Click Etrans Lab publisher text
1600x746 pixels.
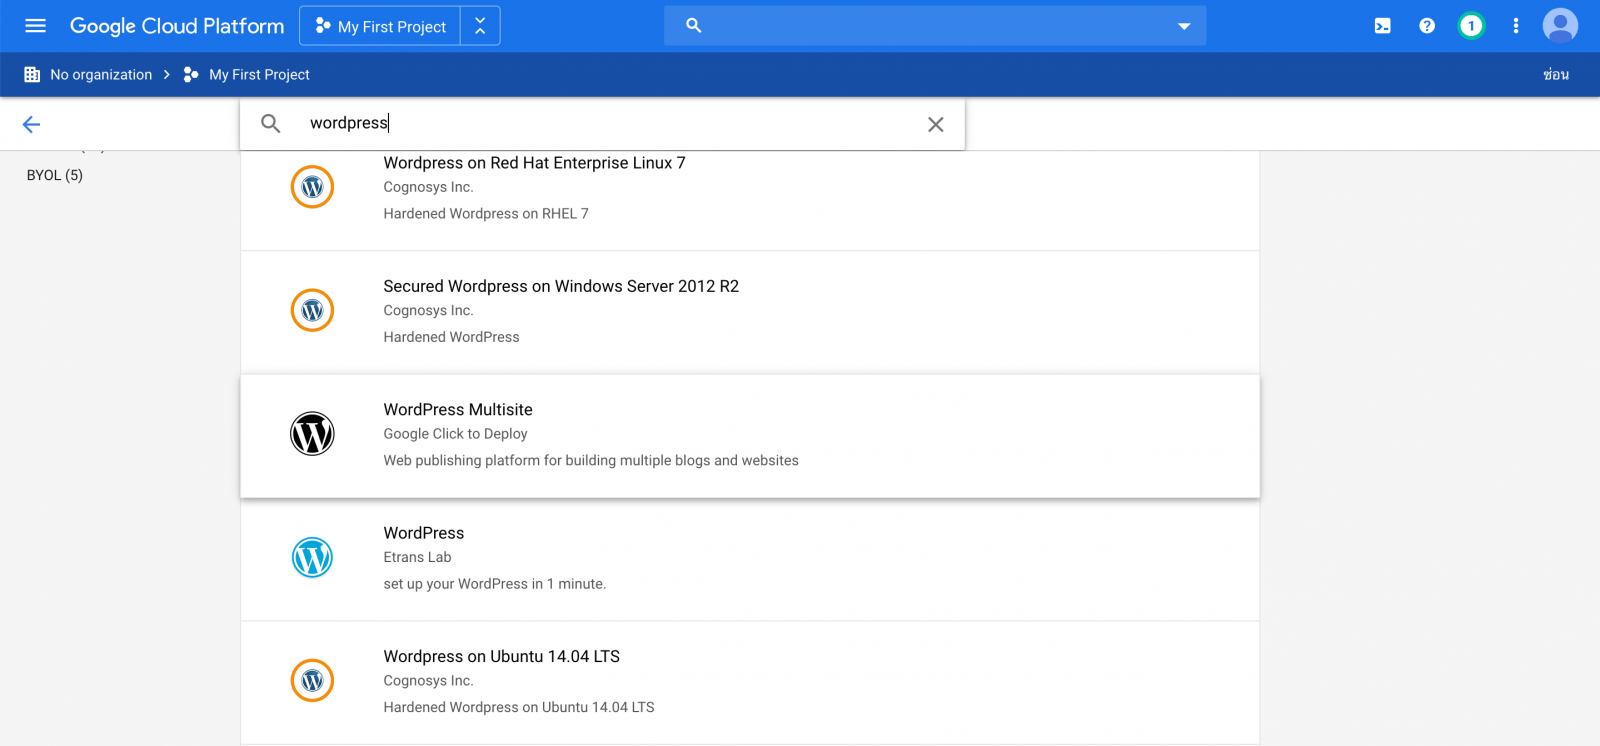[x=417, y=557]
